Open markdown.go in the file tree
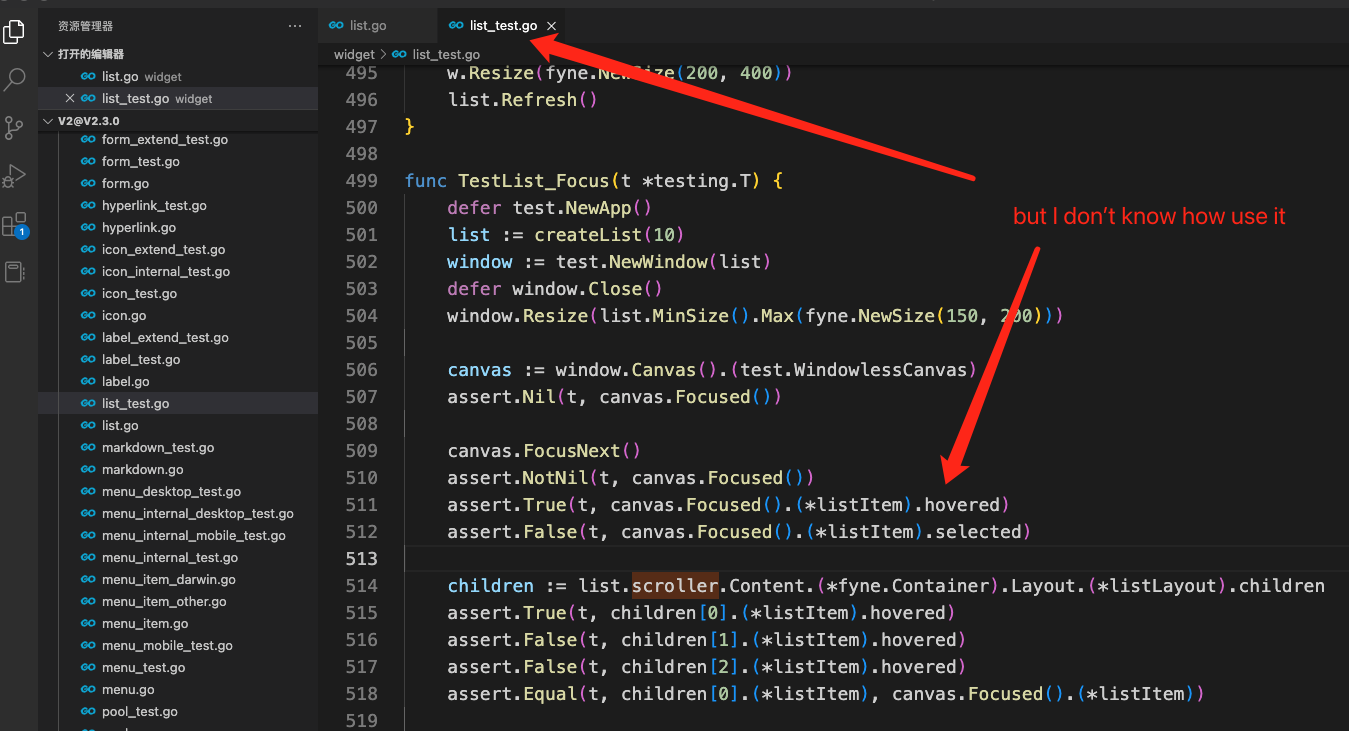The height and width of the screenshot is (731, 1349). pyautogui.click(x=178, y=470)
